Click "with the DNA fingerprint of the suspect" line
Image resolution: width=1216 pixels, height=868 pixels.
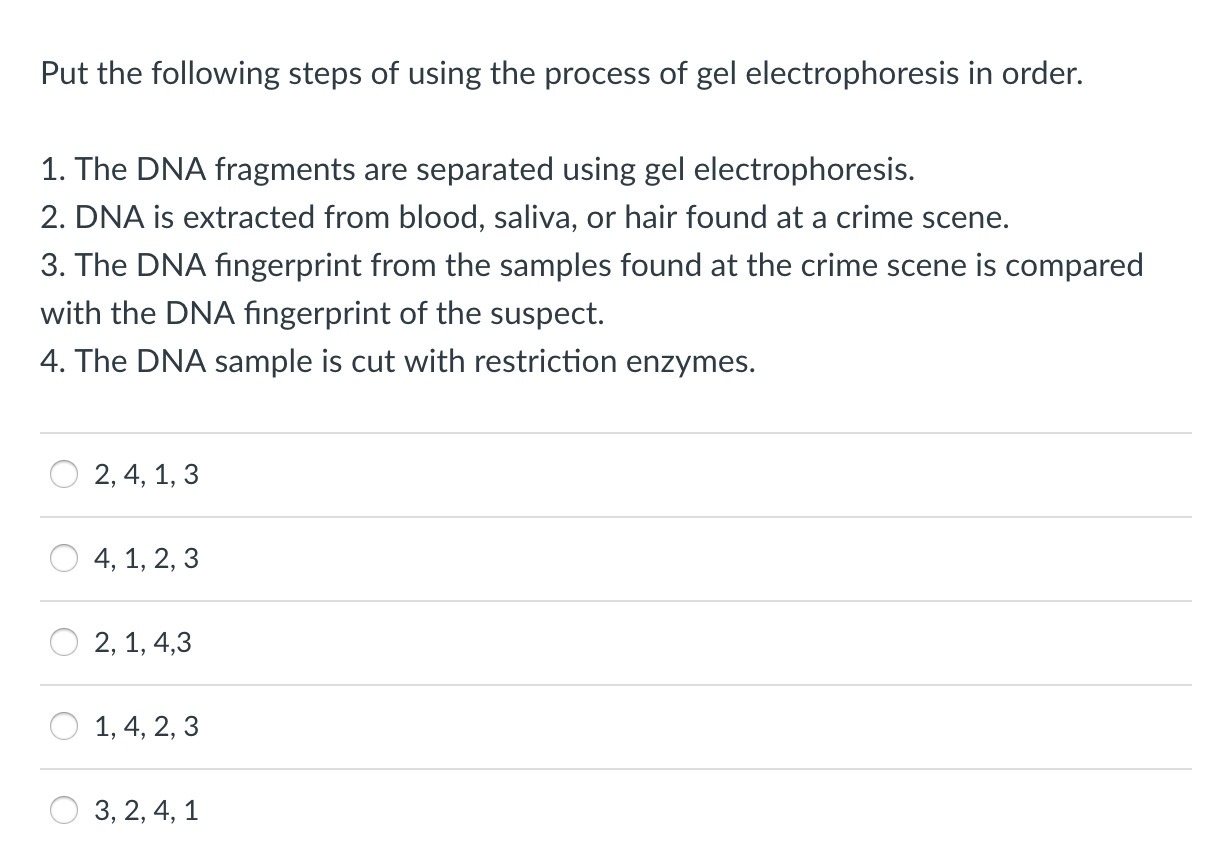(x=322, y=314)
